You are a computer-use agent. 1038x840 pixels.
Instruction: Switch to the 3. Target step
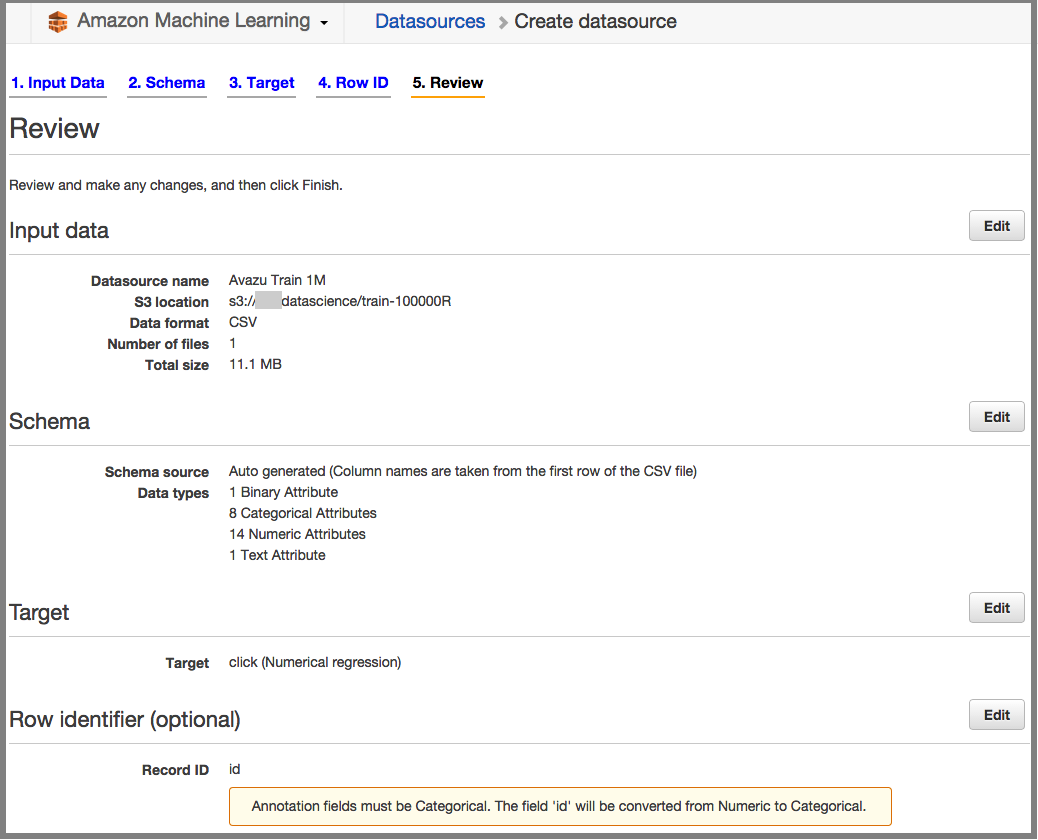(x=261, y=83)
